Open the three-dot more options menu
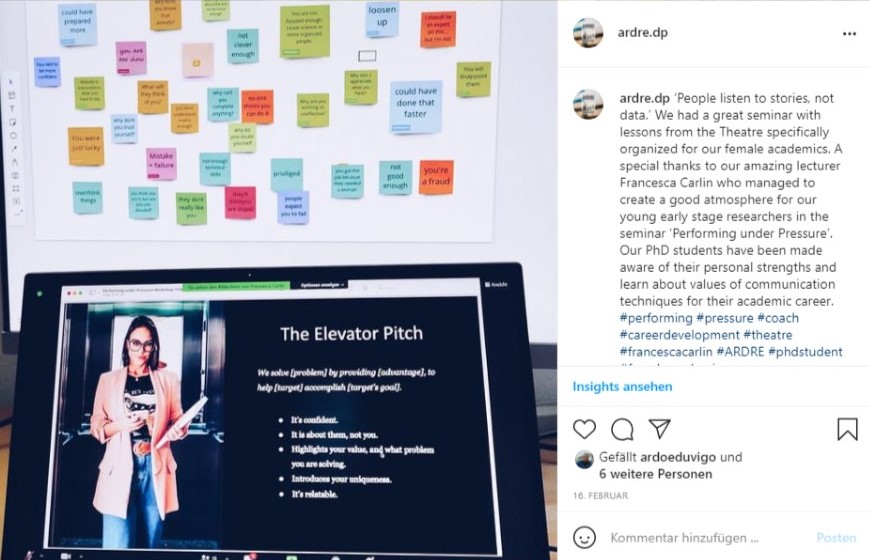Screen dimensions: 870x560 849,34
